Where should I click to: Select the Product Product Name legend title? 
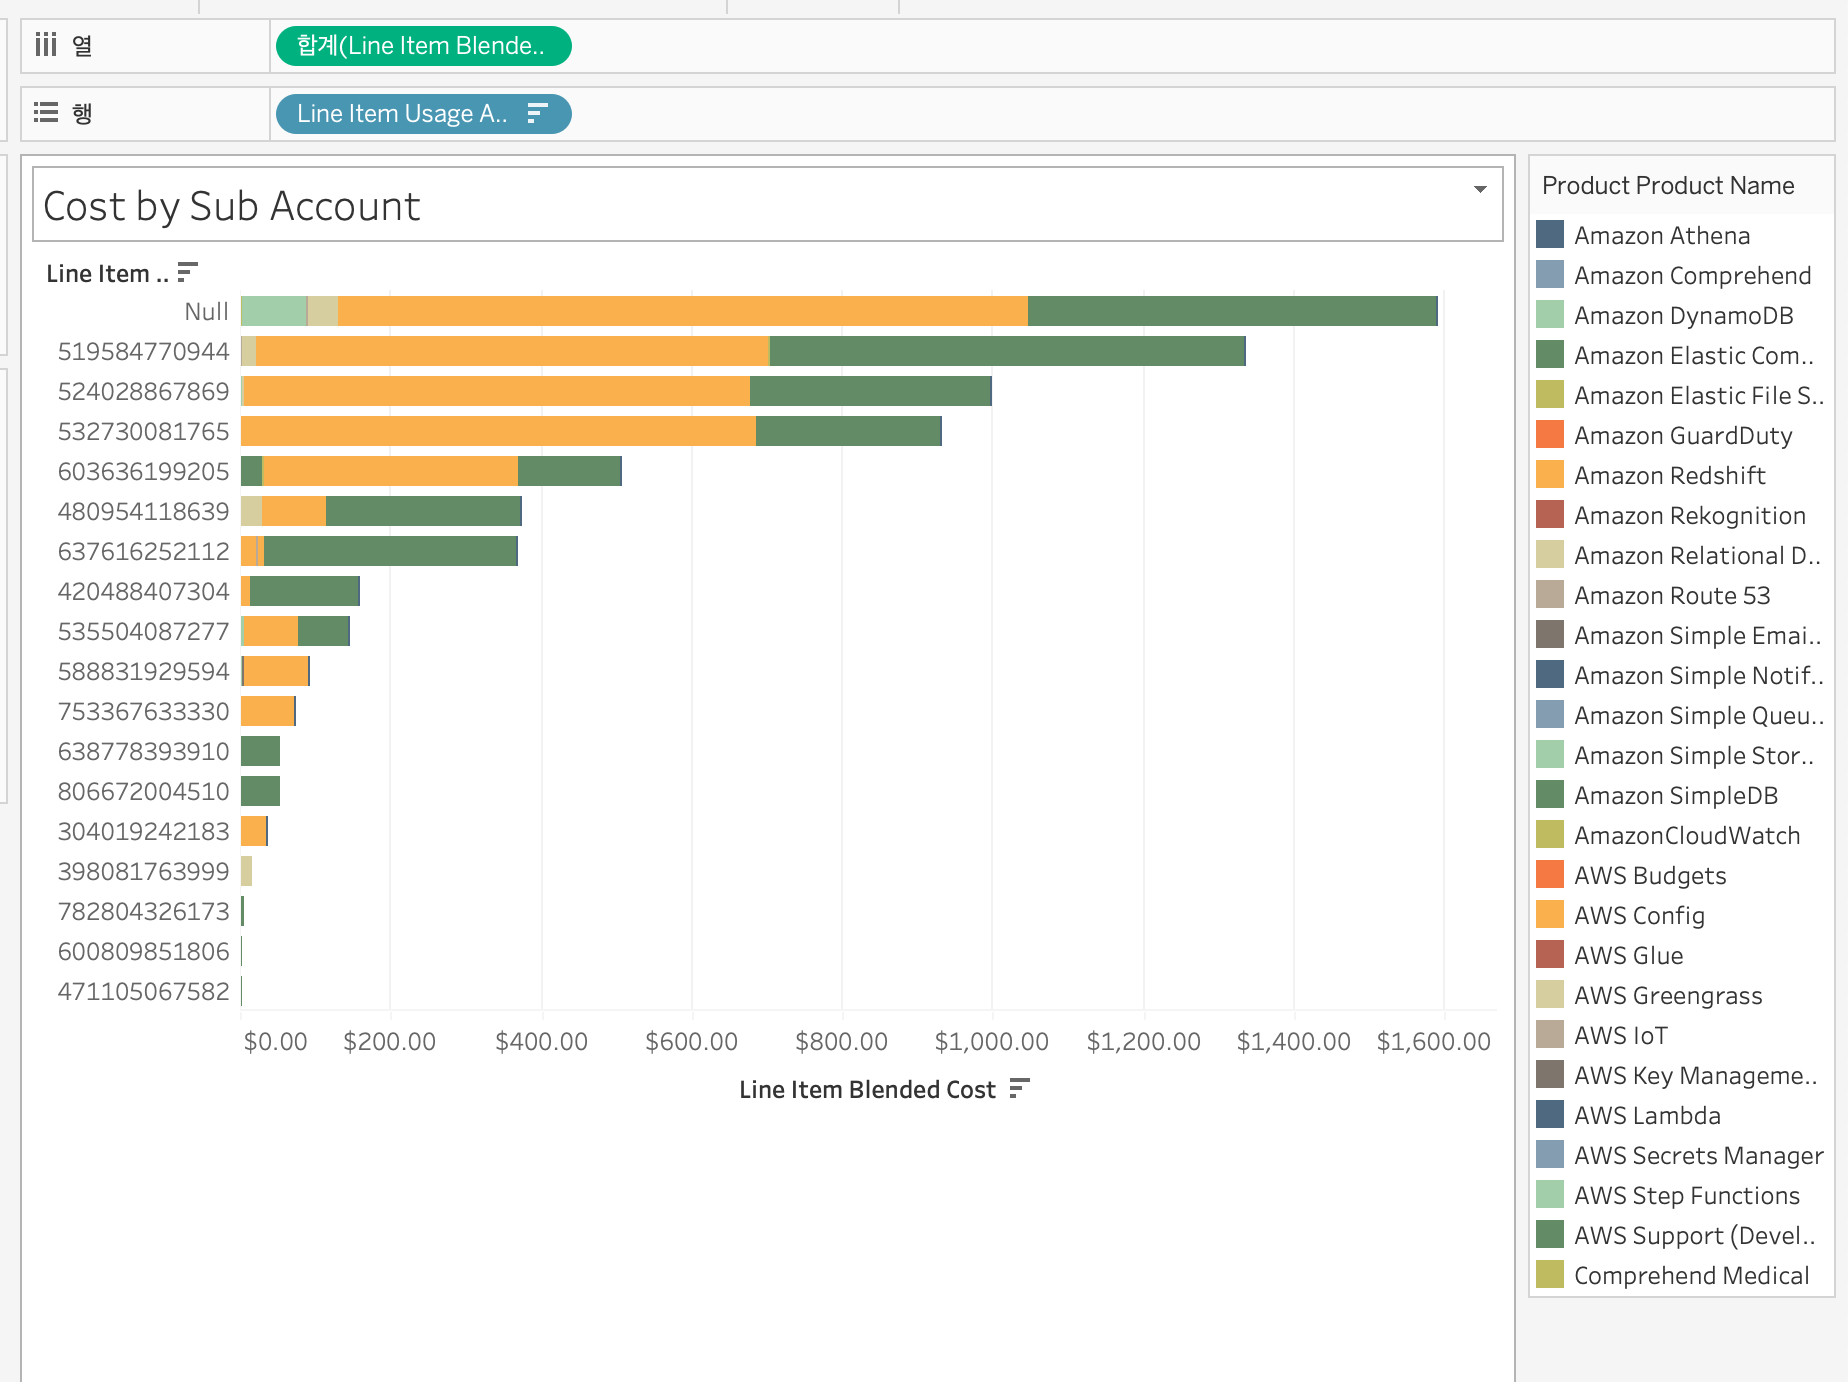[1668, 186]
